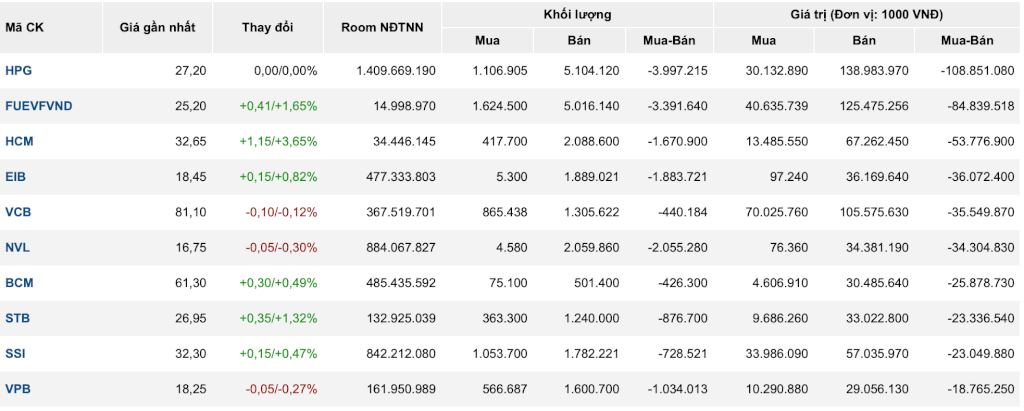Open the STB stock ticker link
The image size is (1024, 411).
pos(18,318)
